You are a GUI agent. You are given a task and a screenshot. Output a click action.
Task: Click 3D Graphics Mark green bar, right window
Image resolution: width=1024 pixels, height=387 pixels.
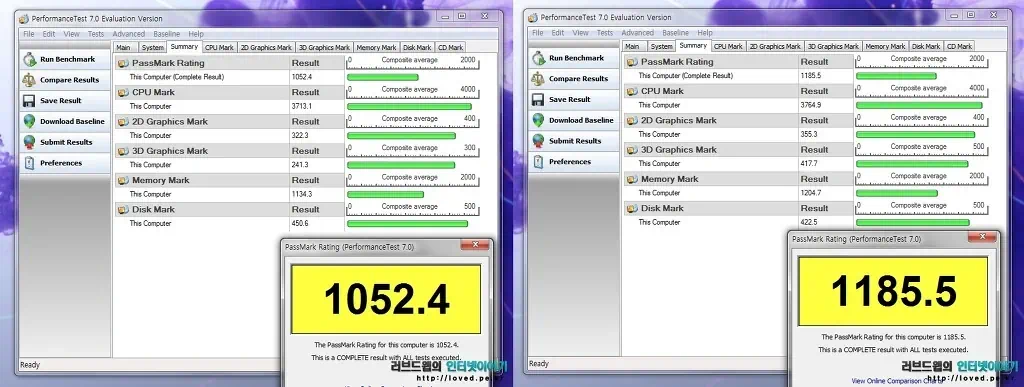click(912, 164)
